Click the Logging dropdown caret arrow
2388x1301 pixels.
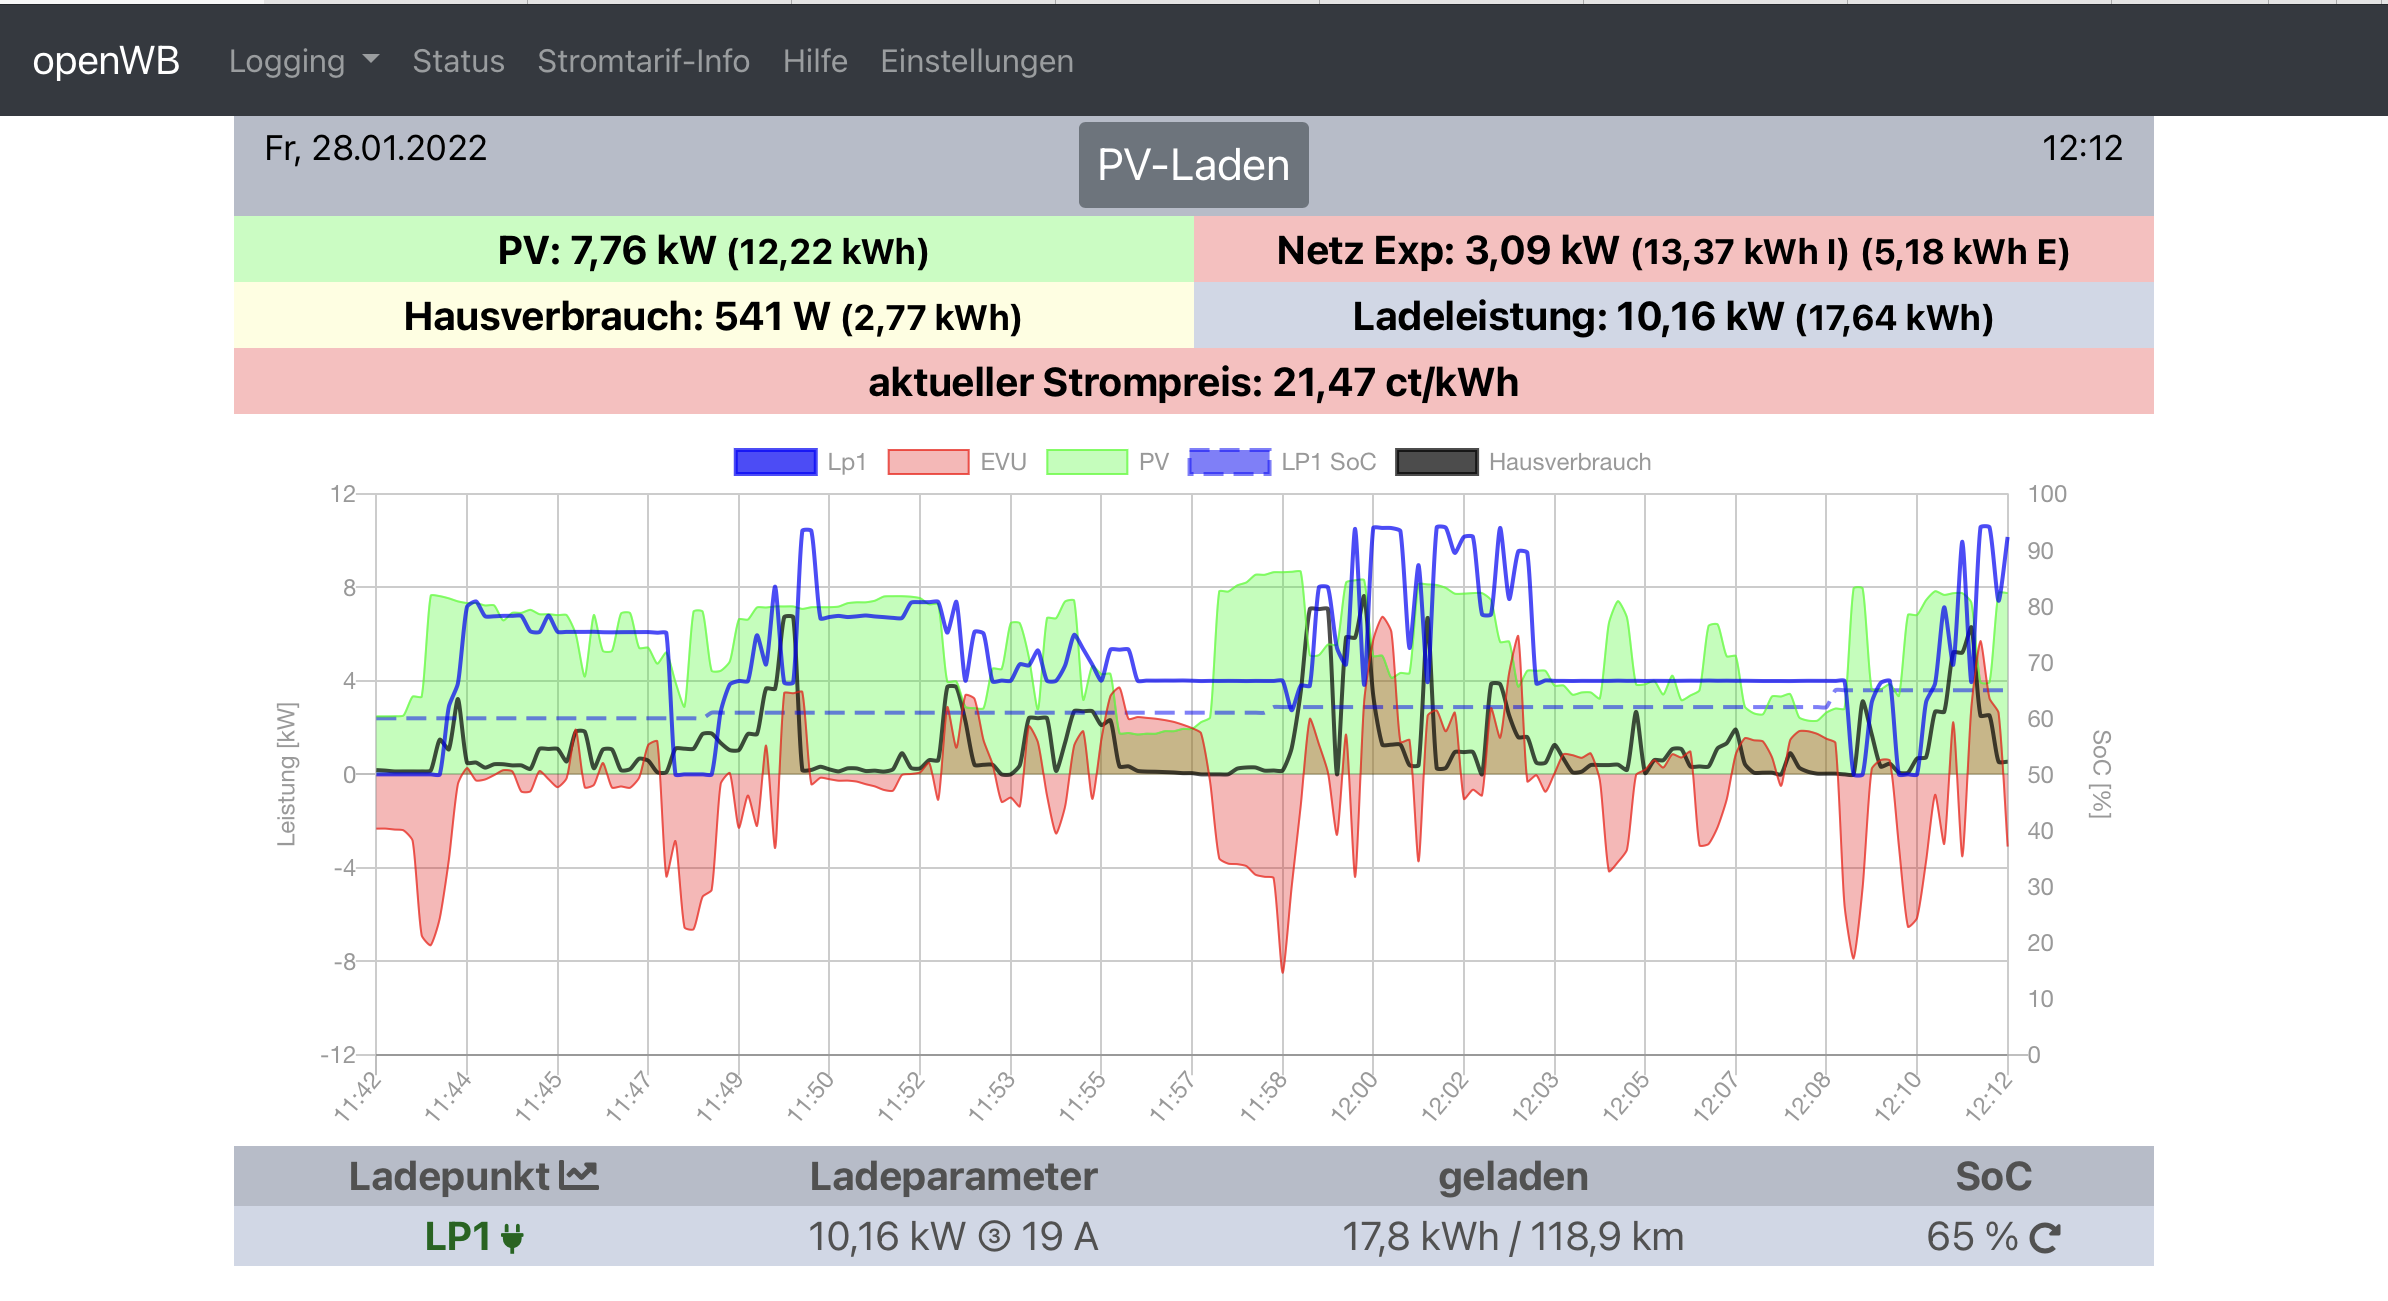[x=371, y=59]
